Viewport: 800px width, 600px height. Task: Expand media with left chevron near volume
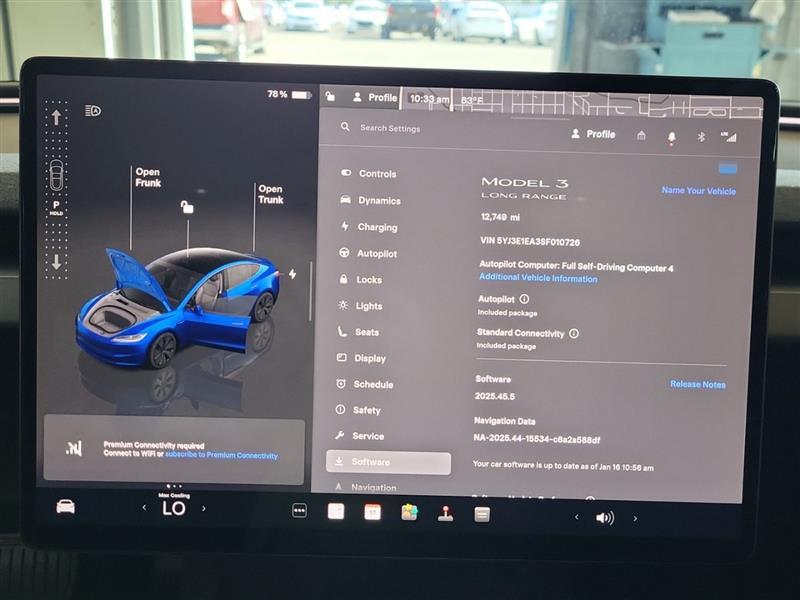(576, 515)
